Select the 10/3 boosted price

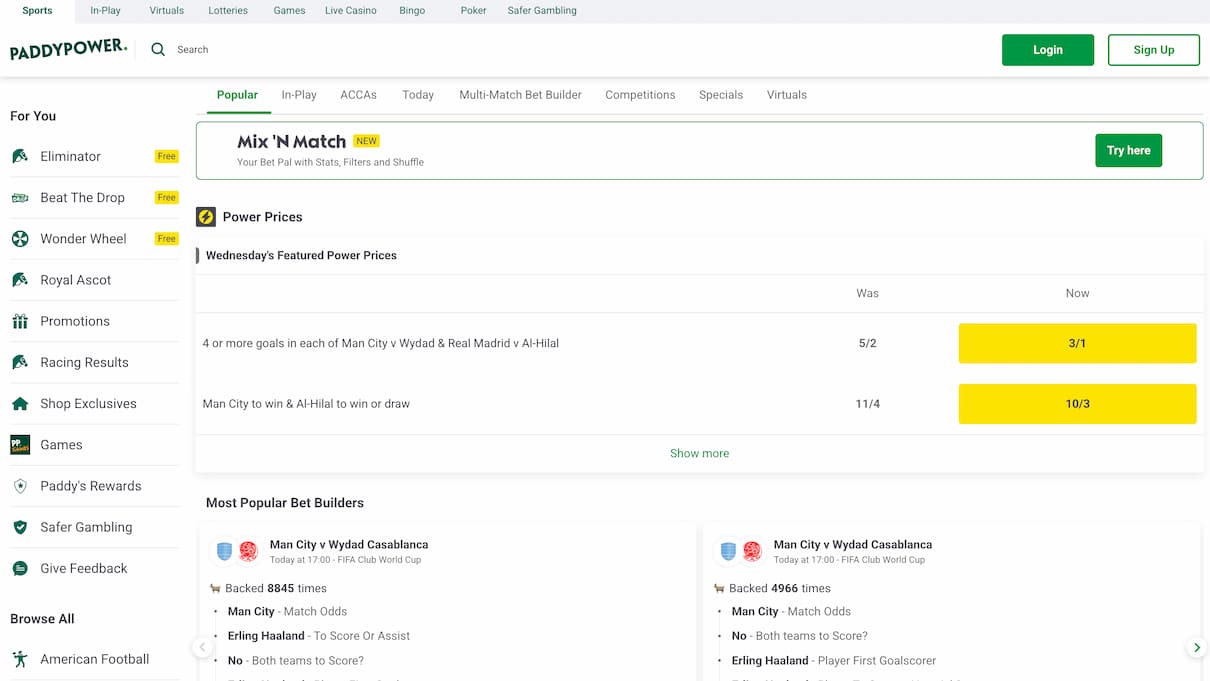(x=1077, y=404)
